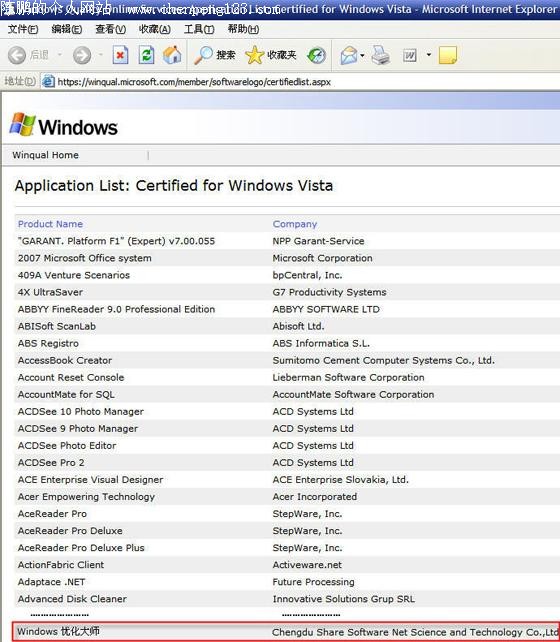Click Application List page heading
The height and width of the screenshot is (642, 560).
pos(174,186)
